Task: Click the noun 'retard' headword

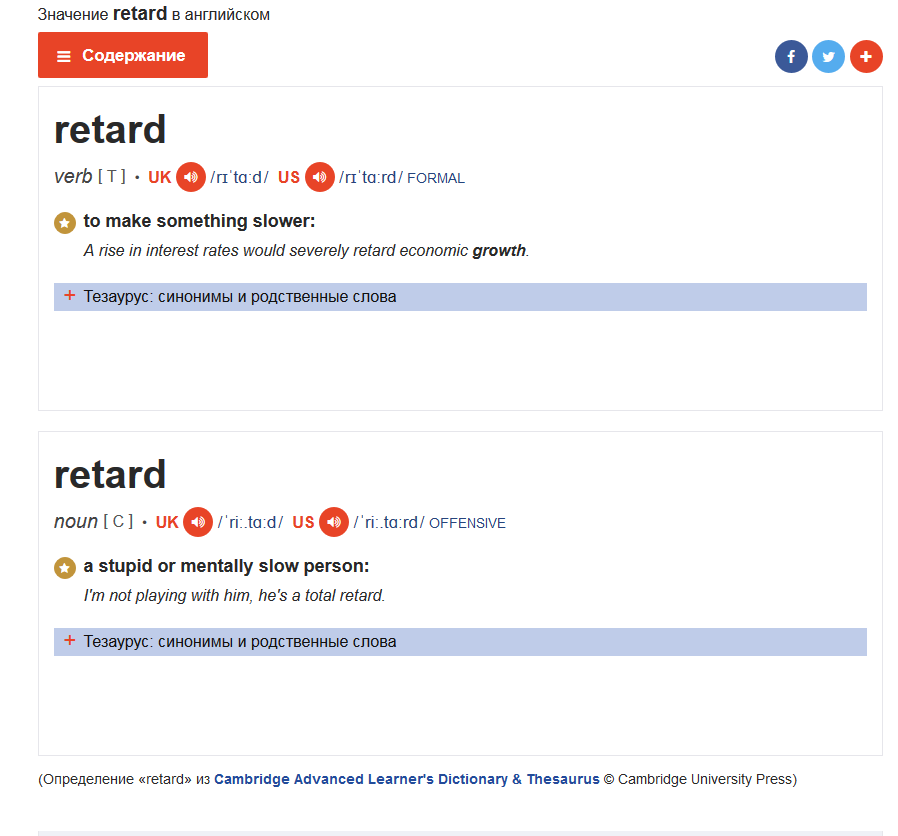Action: (110, 474)
